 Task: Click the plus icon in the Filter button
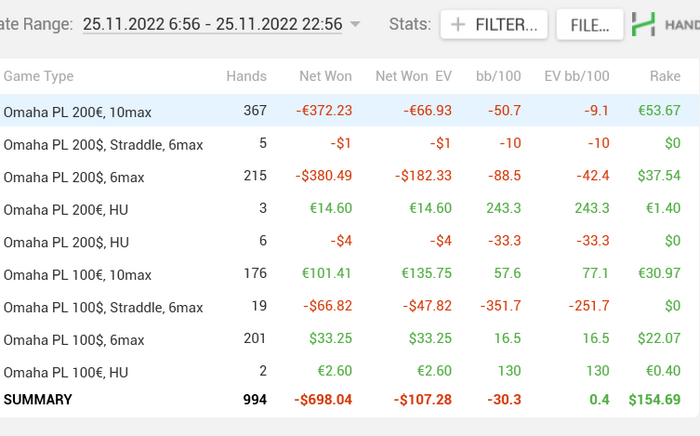[x=459, y=25]
